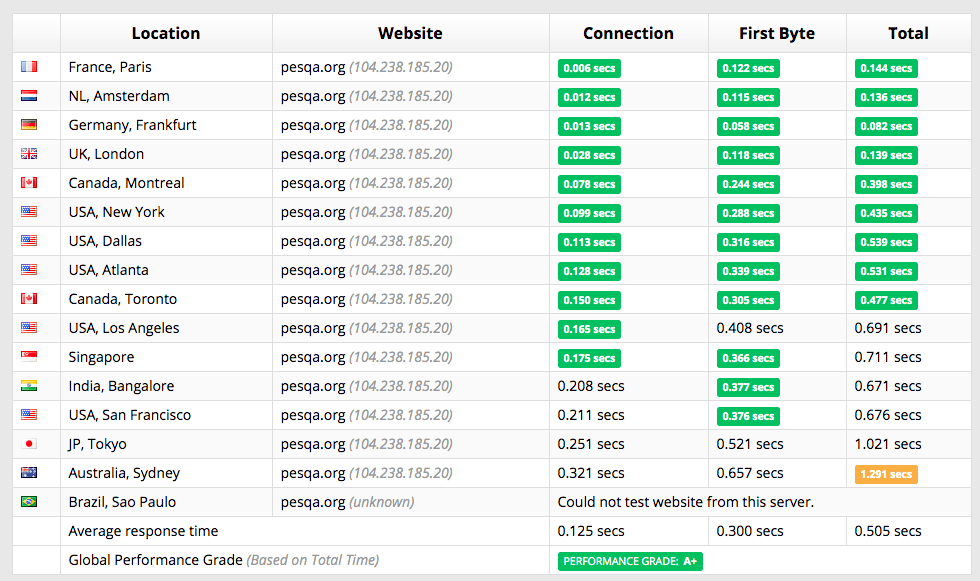
Task: Select the 'Australia, Sydney' location cell
Action: click(166, 473)
